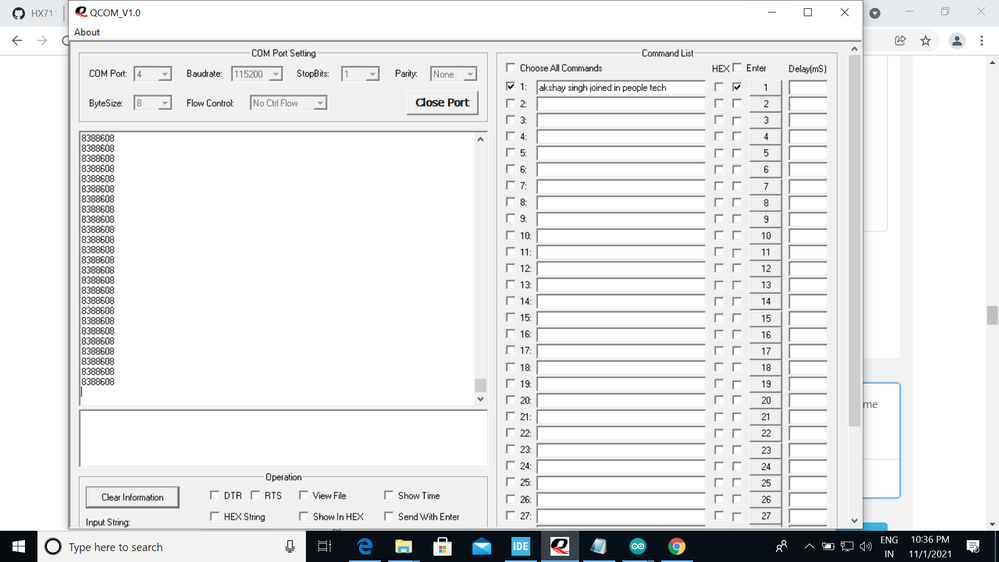The width and height of the screenshot is (999, 562).
Task: Click the send button numbered 12
Action: pos(765,268)
